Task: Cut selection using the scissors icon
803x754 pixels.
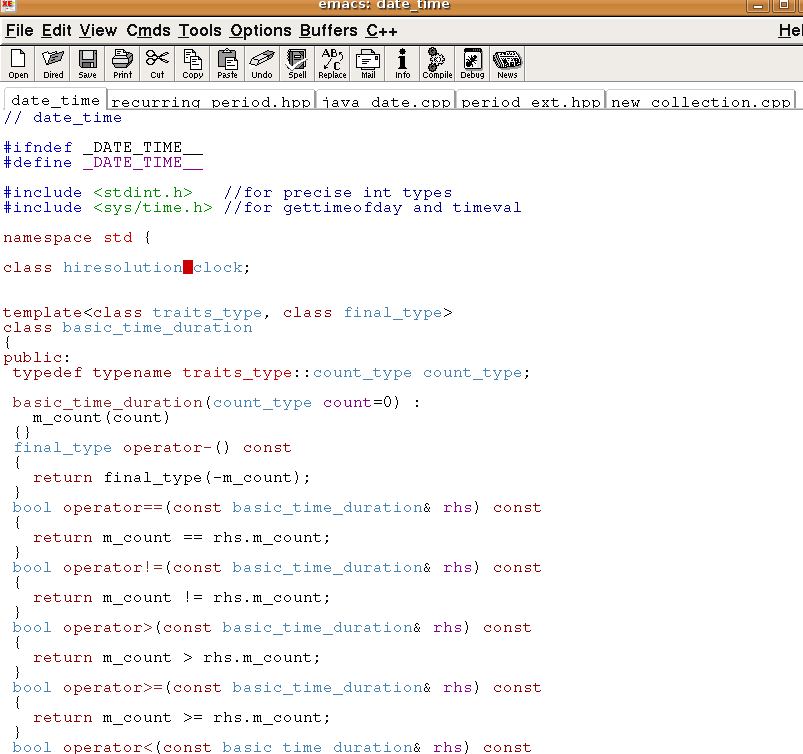Action: pos(157,63)
